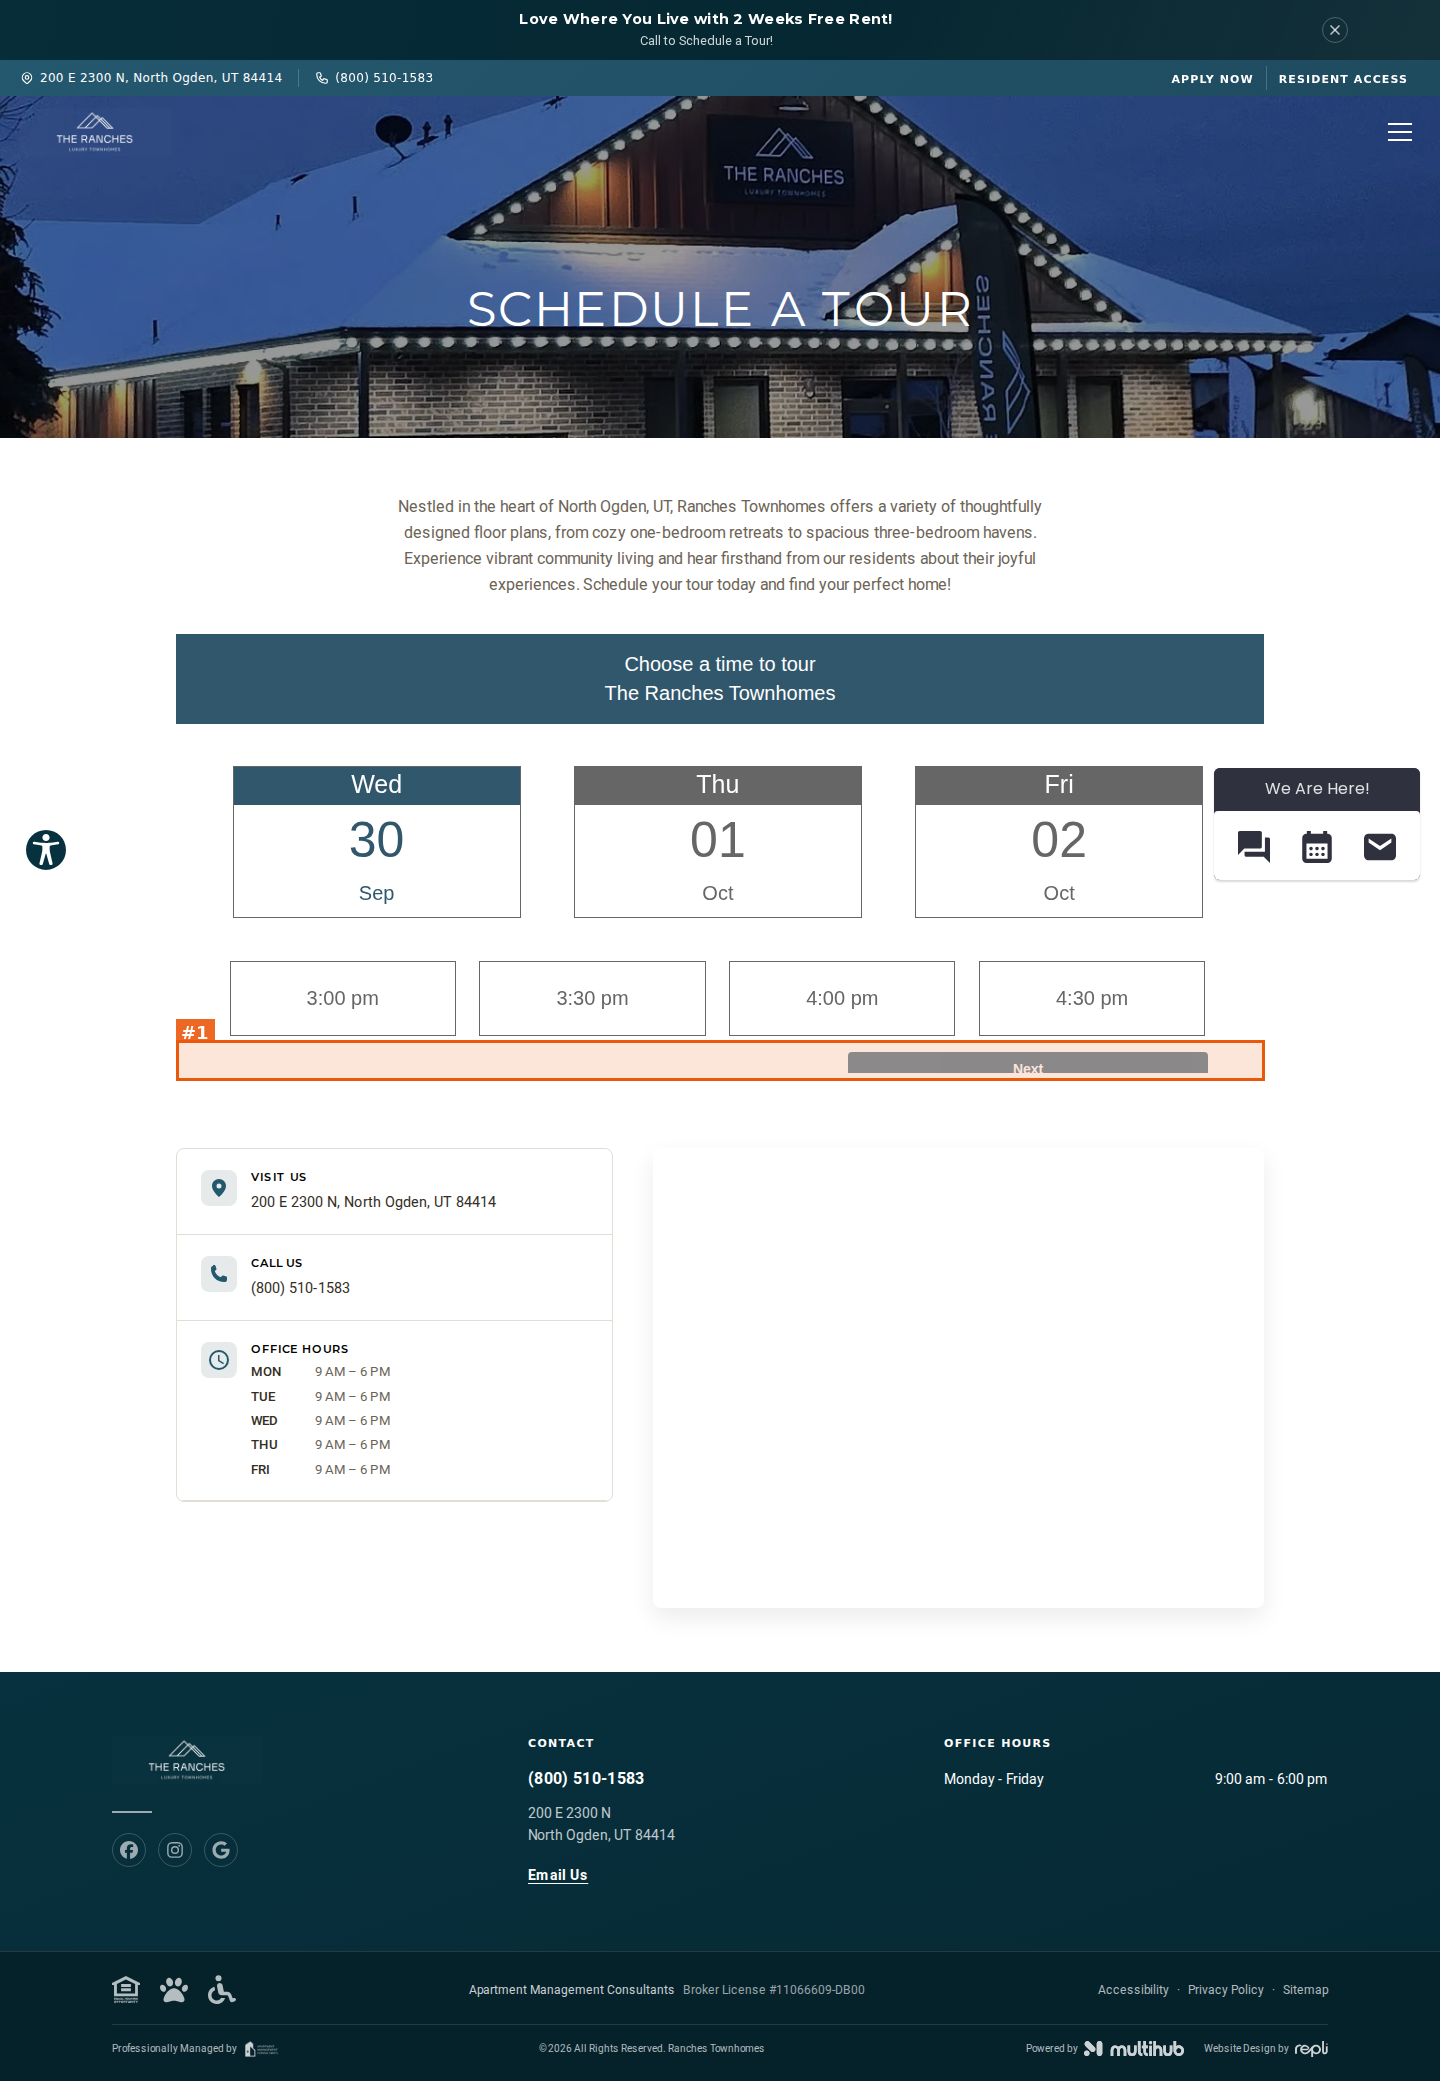1440x2081 pixels.
Task: Open the Accessibility footer link
Action: tap(1133, 1990)
